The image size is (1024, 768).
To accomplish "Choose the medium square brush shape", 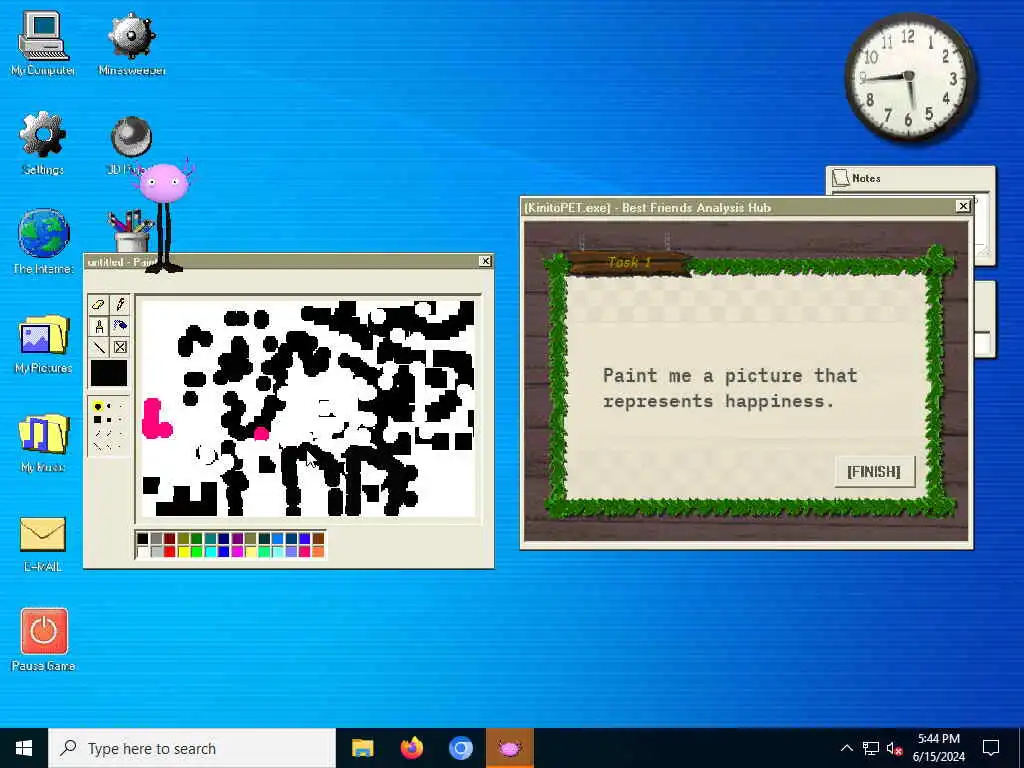I will click(x=109, y=420).
